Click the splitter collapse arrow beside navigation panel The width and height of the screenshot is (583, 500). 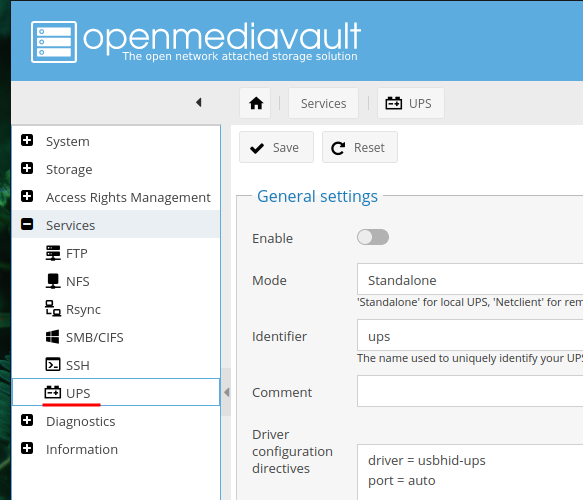(x=226, y=392)
